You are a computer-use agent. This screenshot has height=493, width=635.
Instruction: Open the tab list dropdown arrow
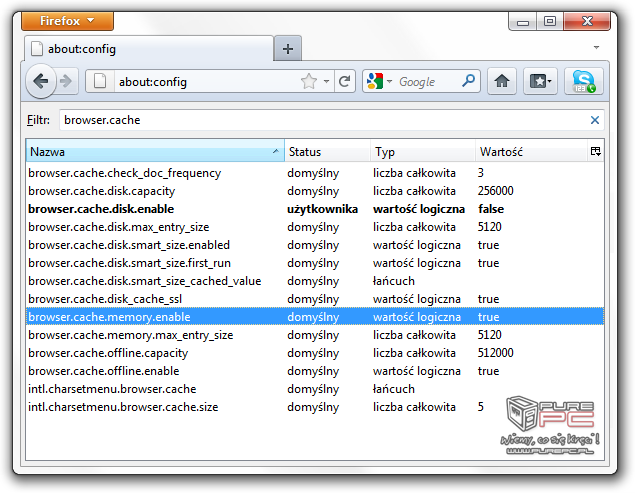click(596, 47)
